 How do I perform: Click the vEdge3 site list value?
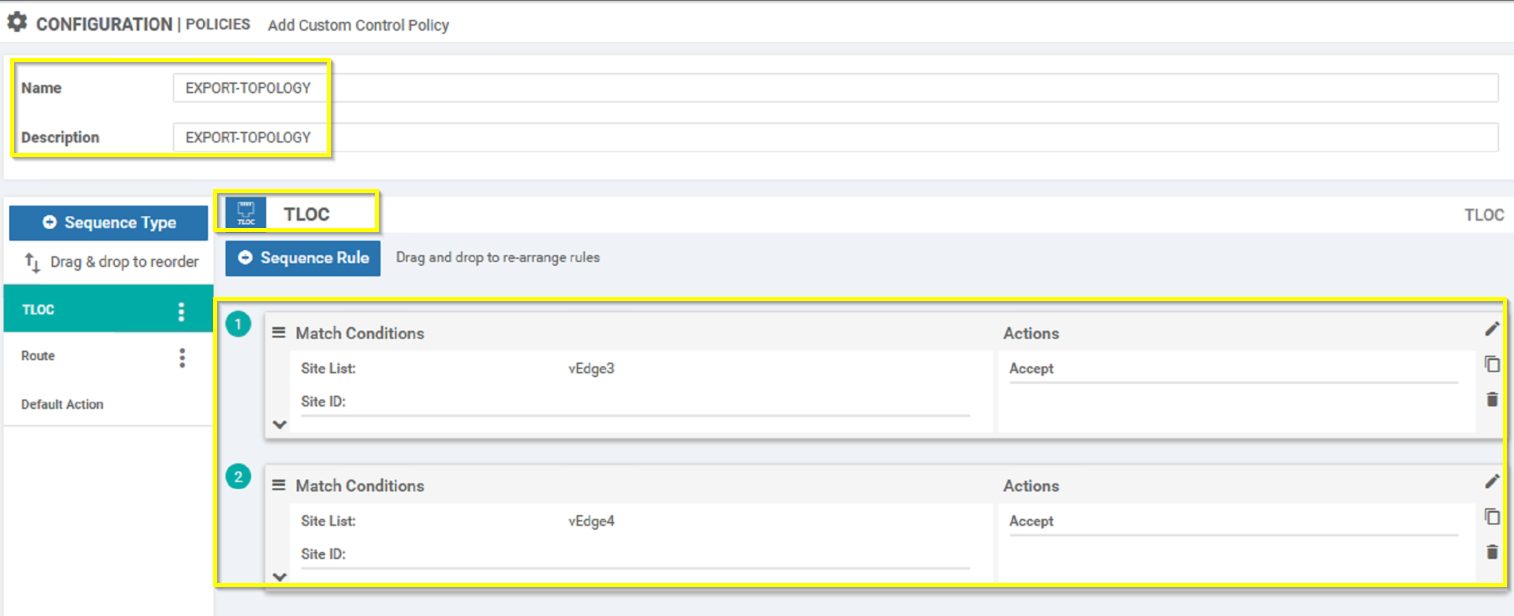pos(591,369)
